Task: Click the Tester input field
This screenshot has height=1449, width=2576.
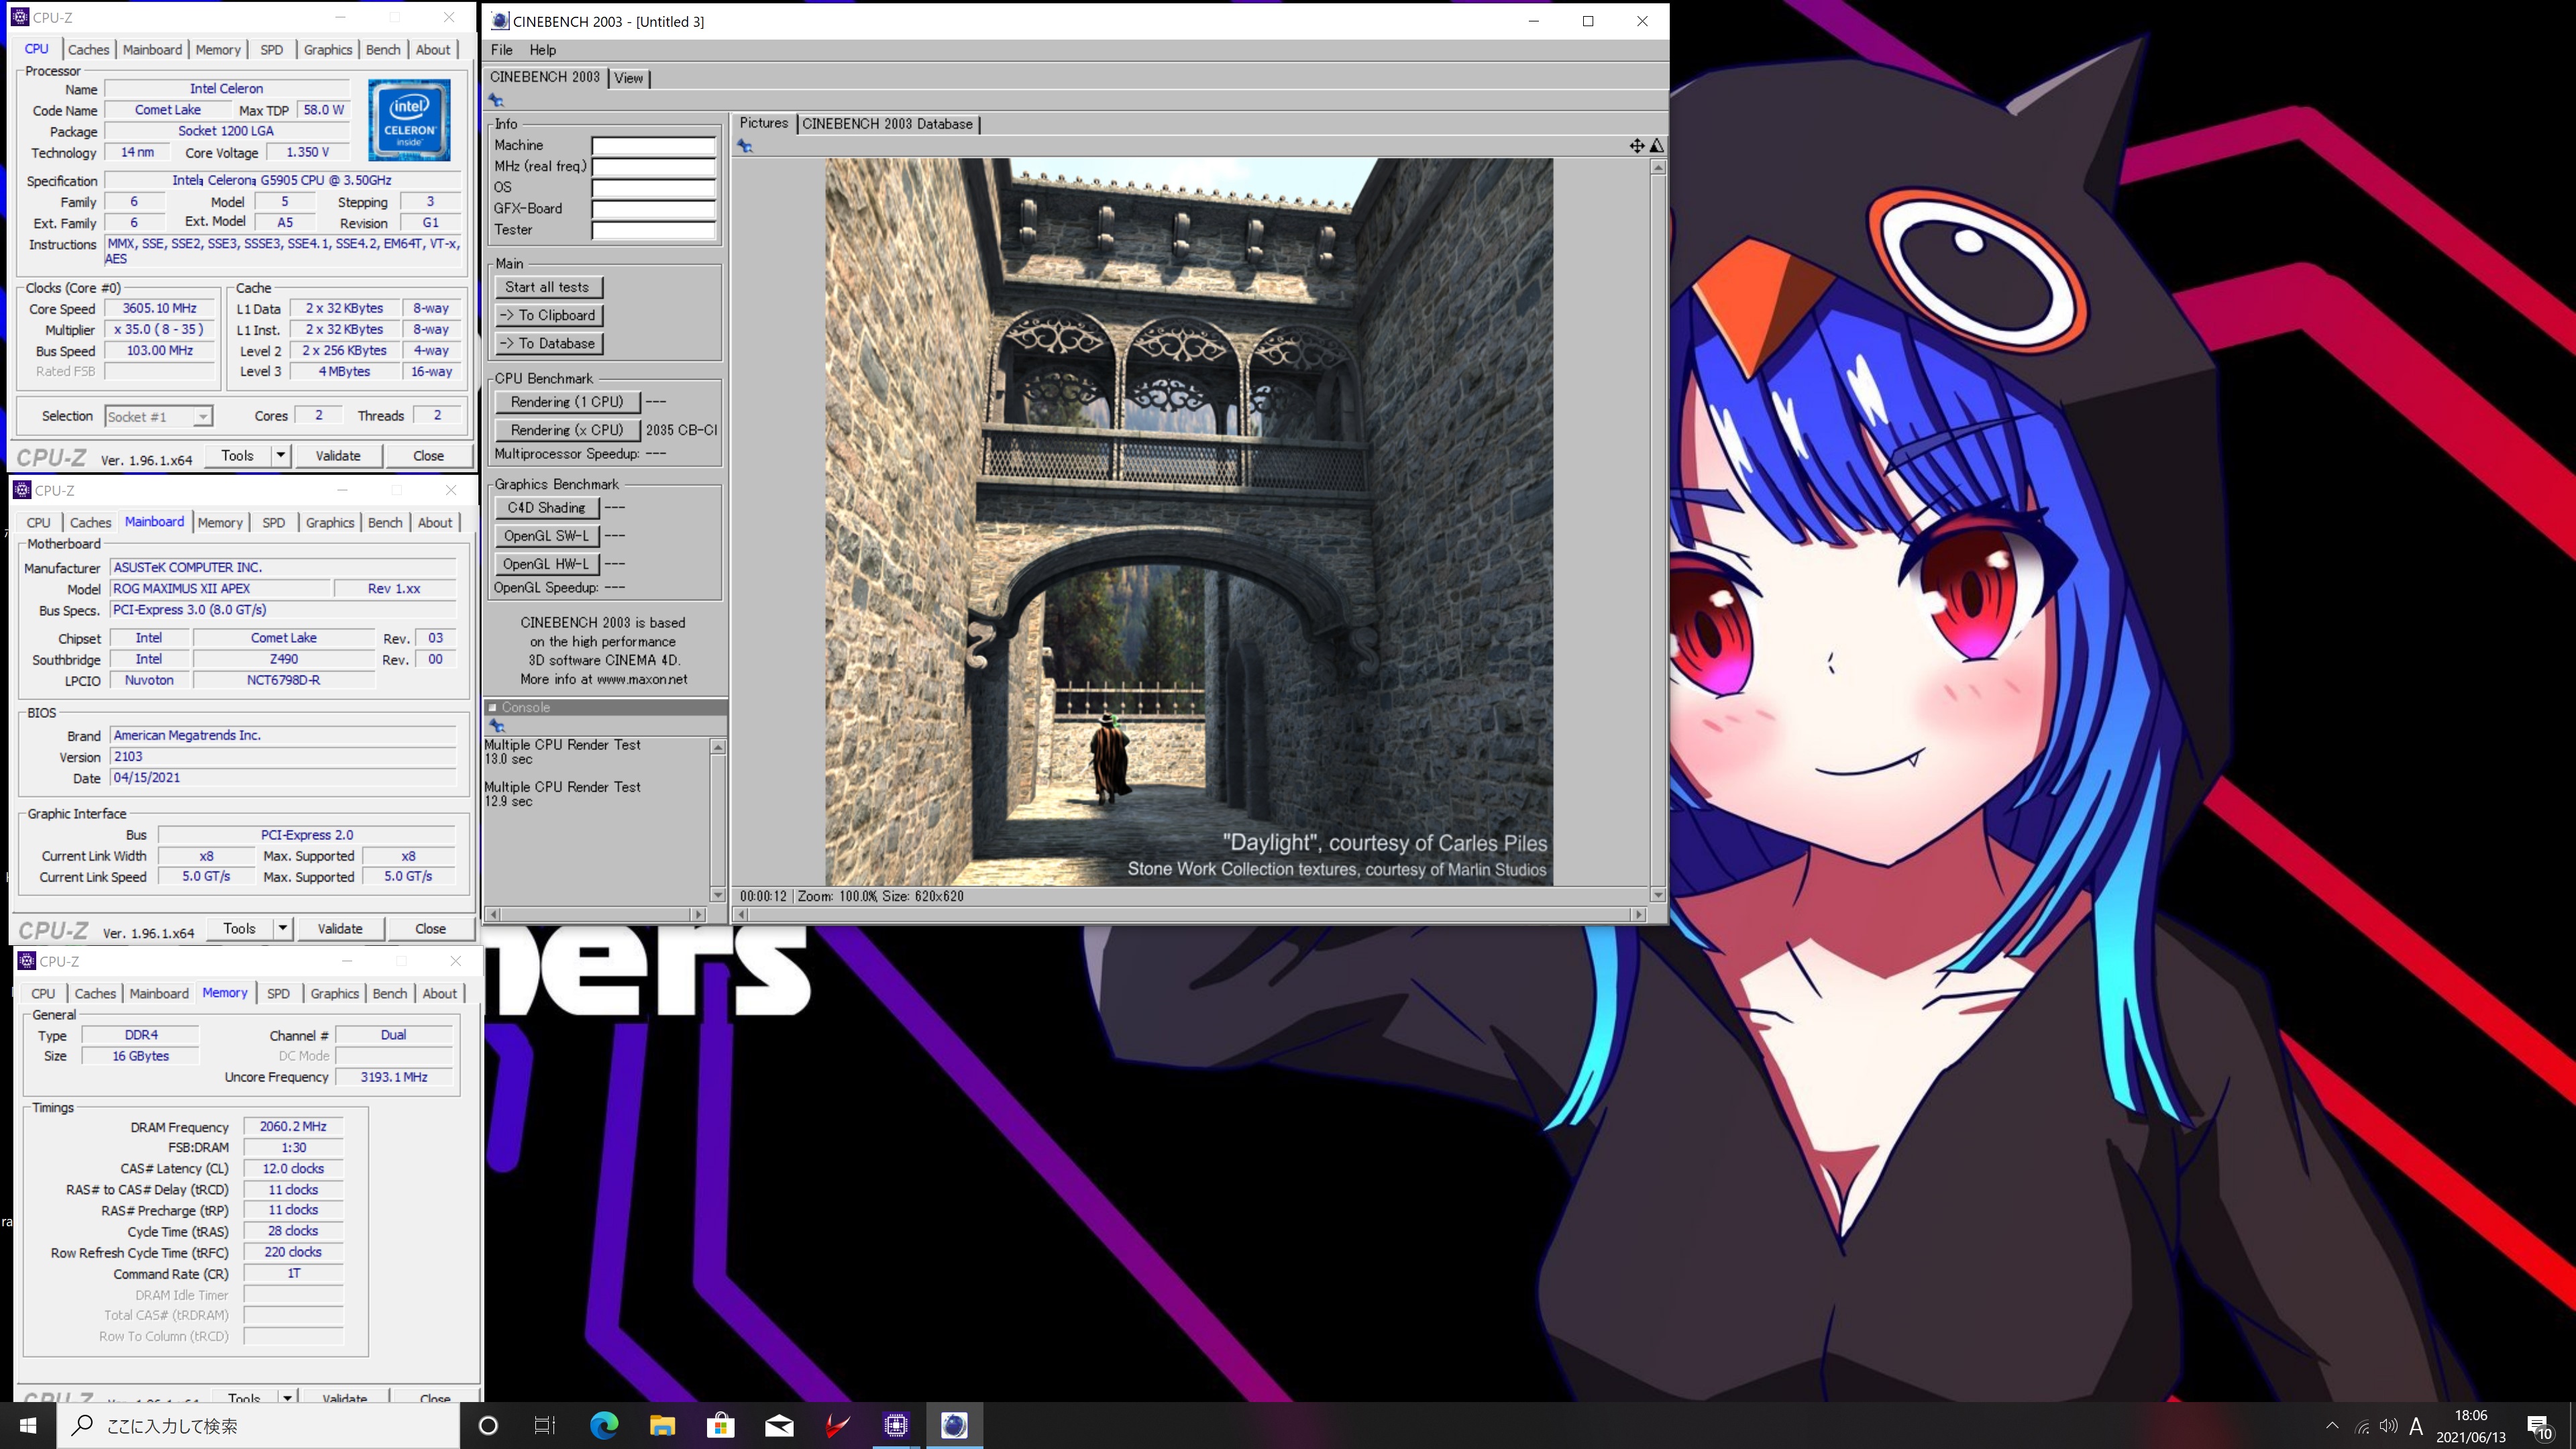Action: 654,230
